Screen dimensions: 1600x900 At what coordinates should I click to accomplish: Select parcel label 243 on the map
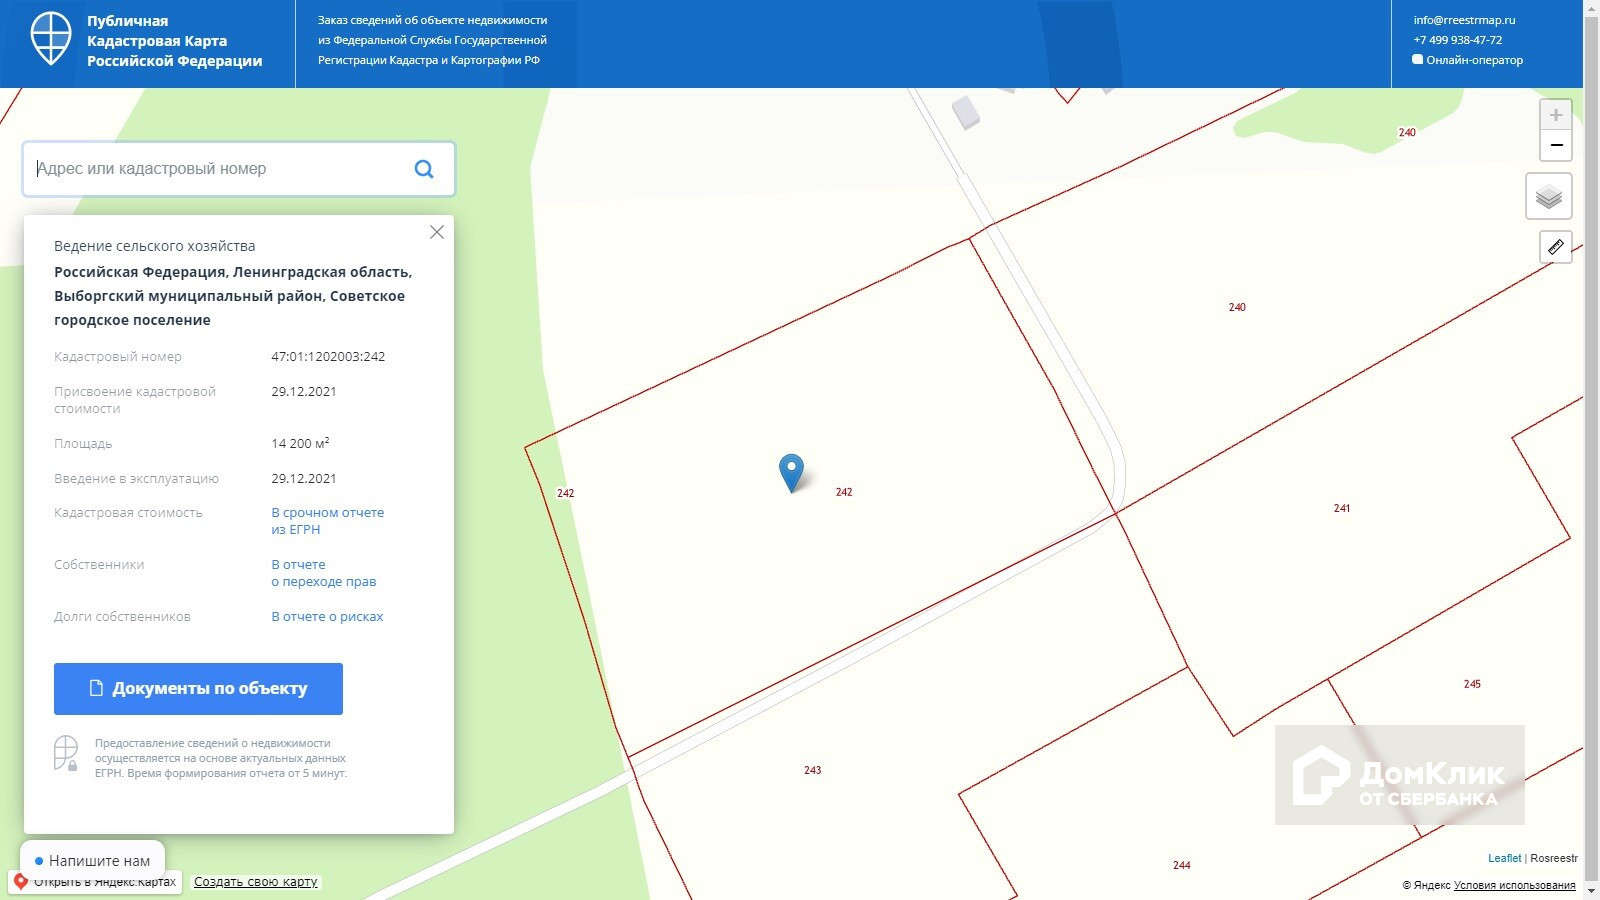[x=812, y=770]
